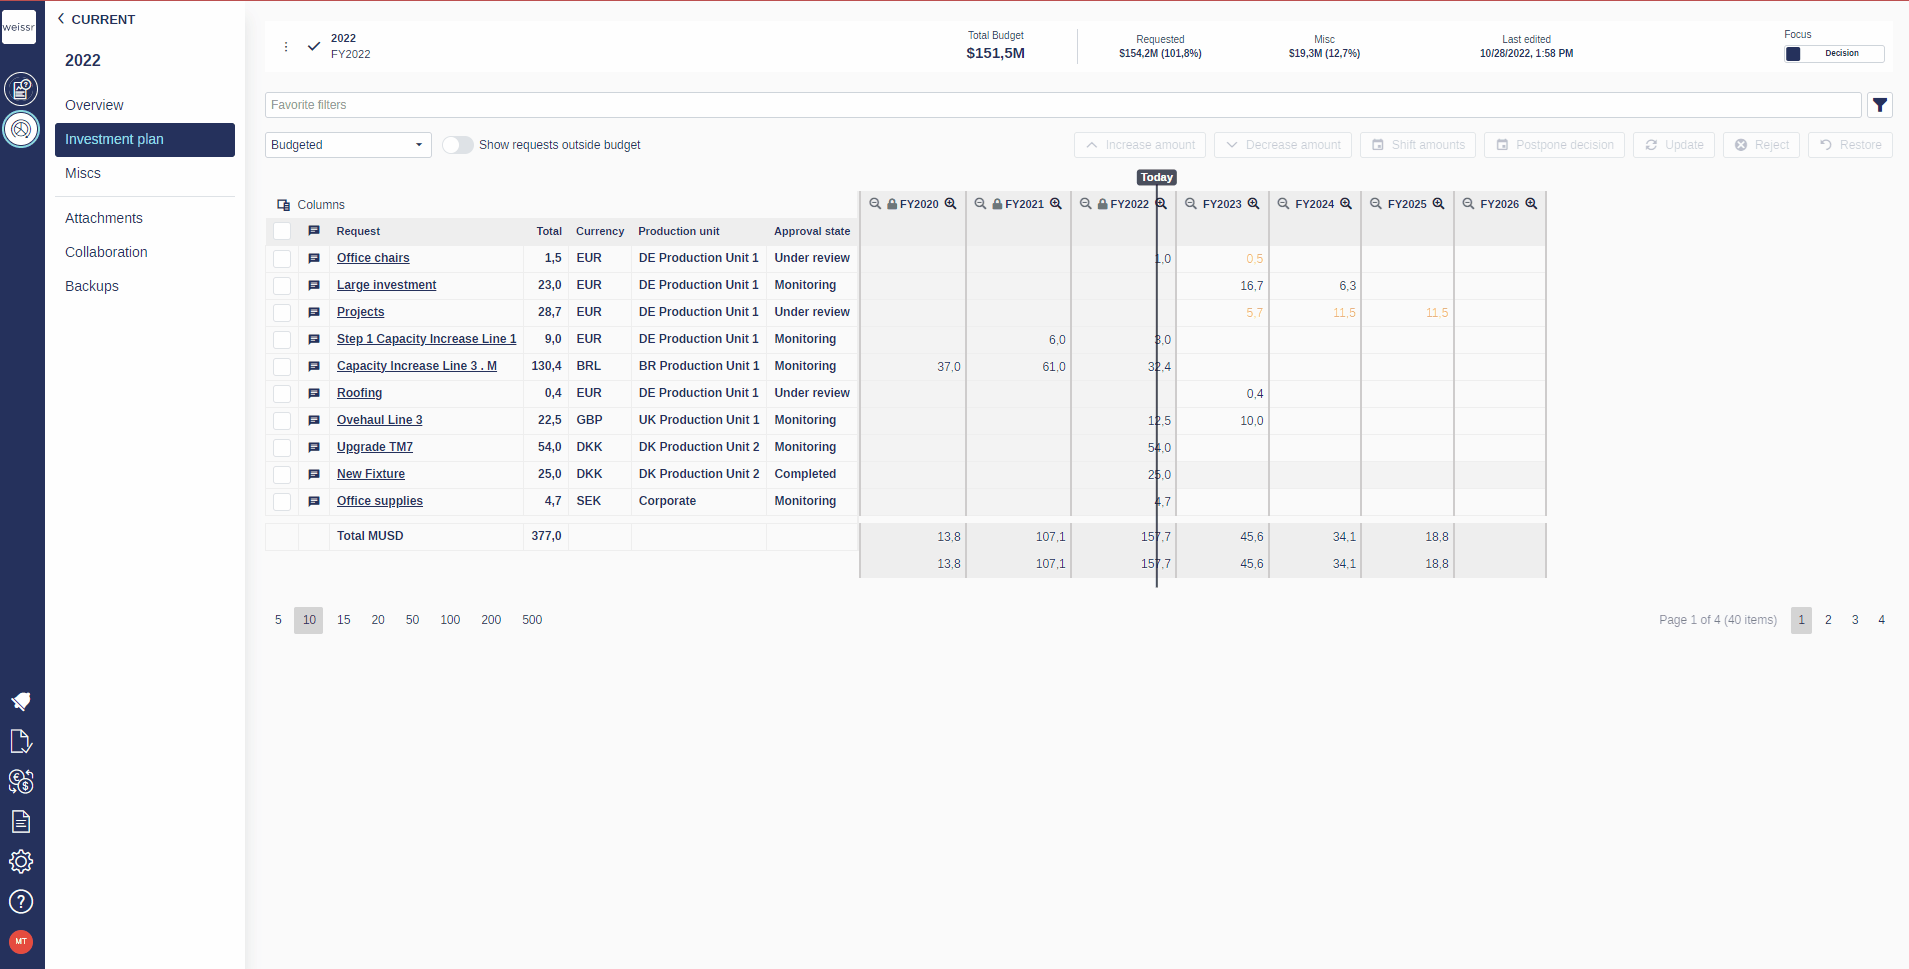
Task: Open the help question mark icon
Action: tap(21, 902)
